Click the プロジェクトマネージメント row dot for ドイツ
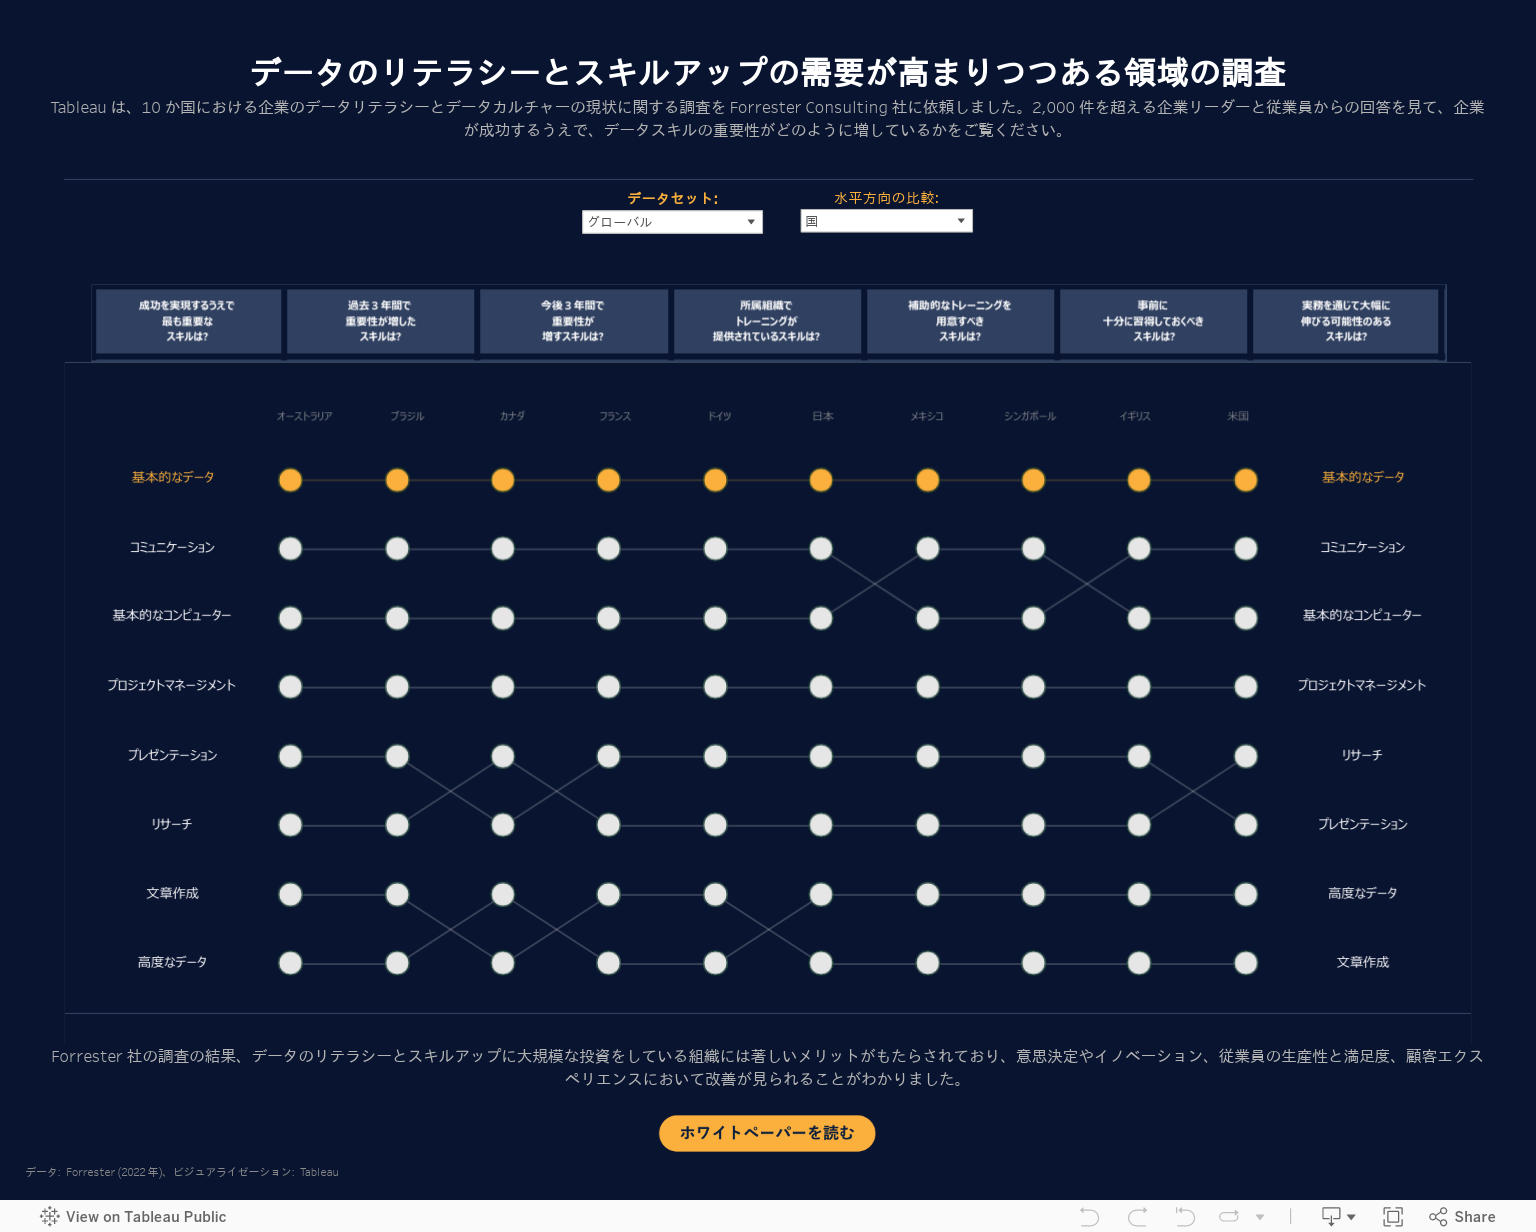This screenshot has height=1232, width=1536. [715, 687]
